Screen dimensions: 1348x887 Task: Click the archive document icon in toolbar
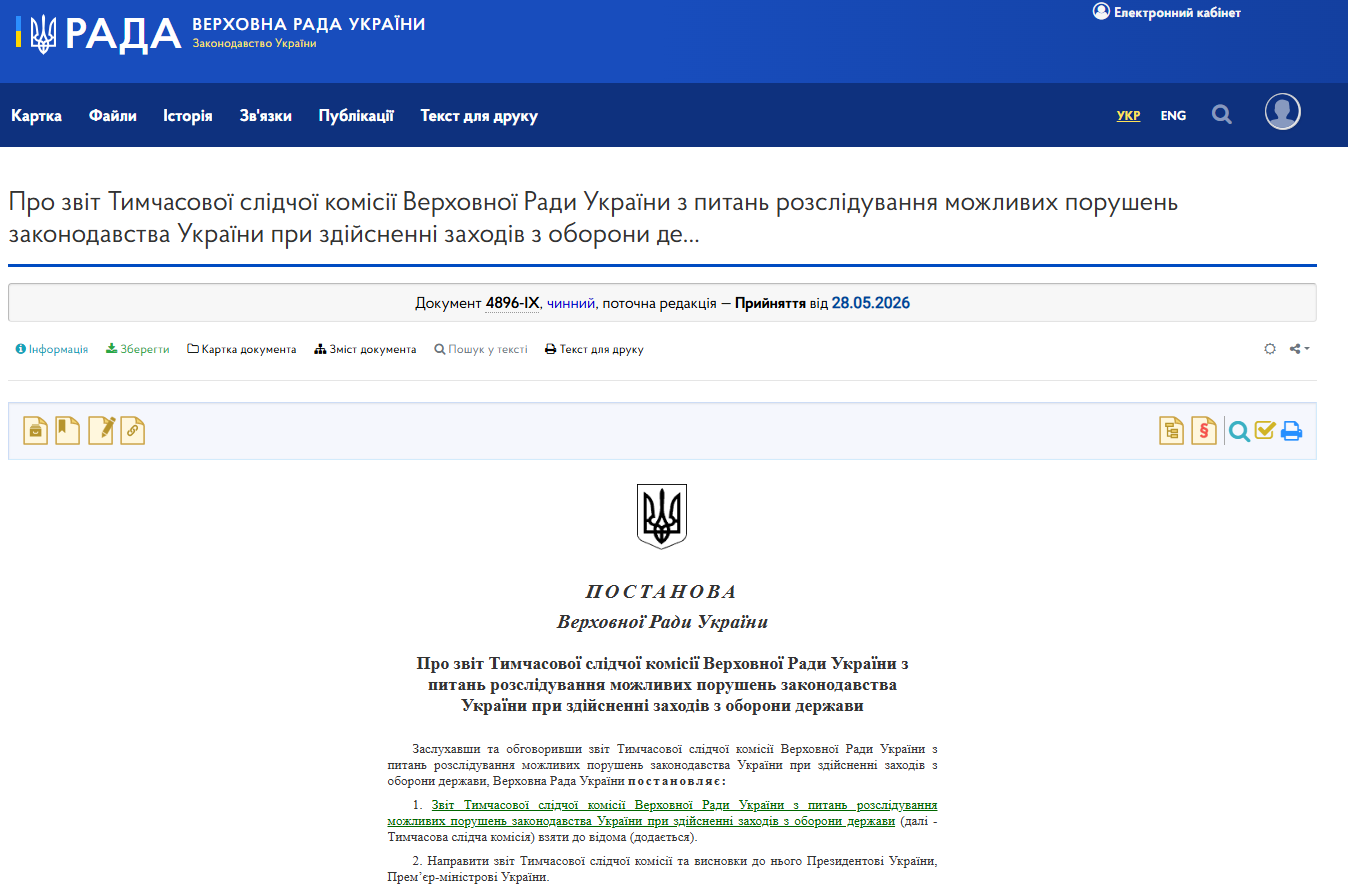(36, 431)
